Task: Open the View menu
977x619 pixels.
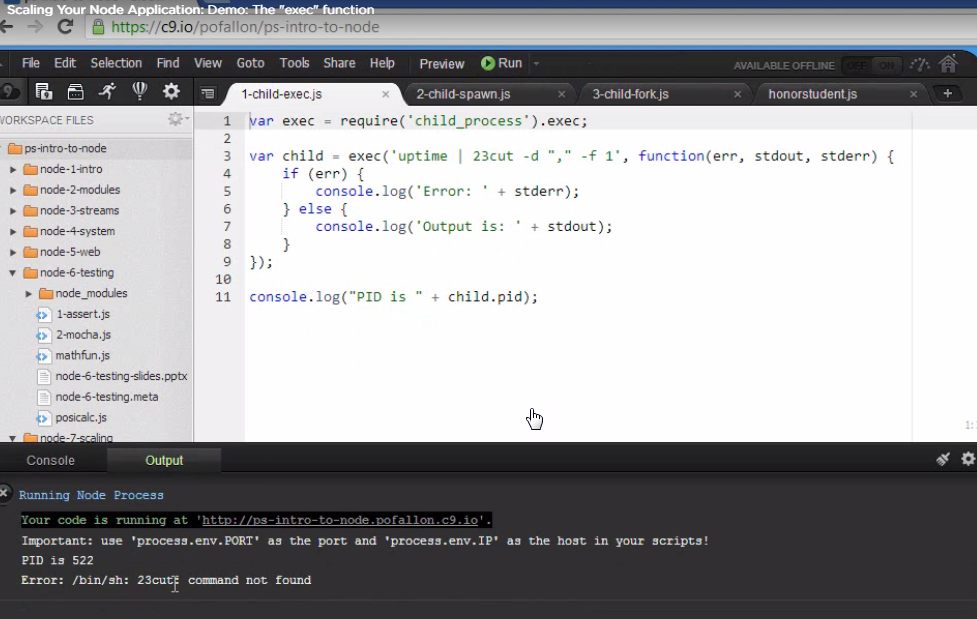Action: click(x=207, y=63)
